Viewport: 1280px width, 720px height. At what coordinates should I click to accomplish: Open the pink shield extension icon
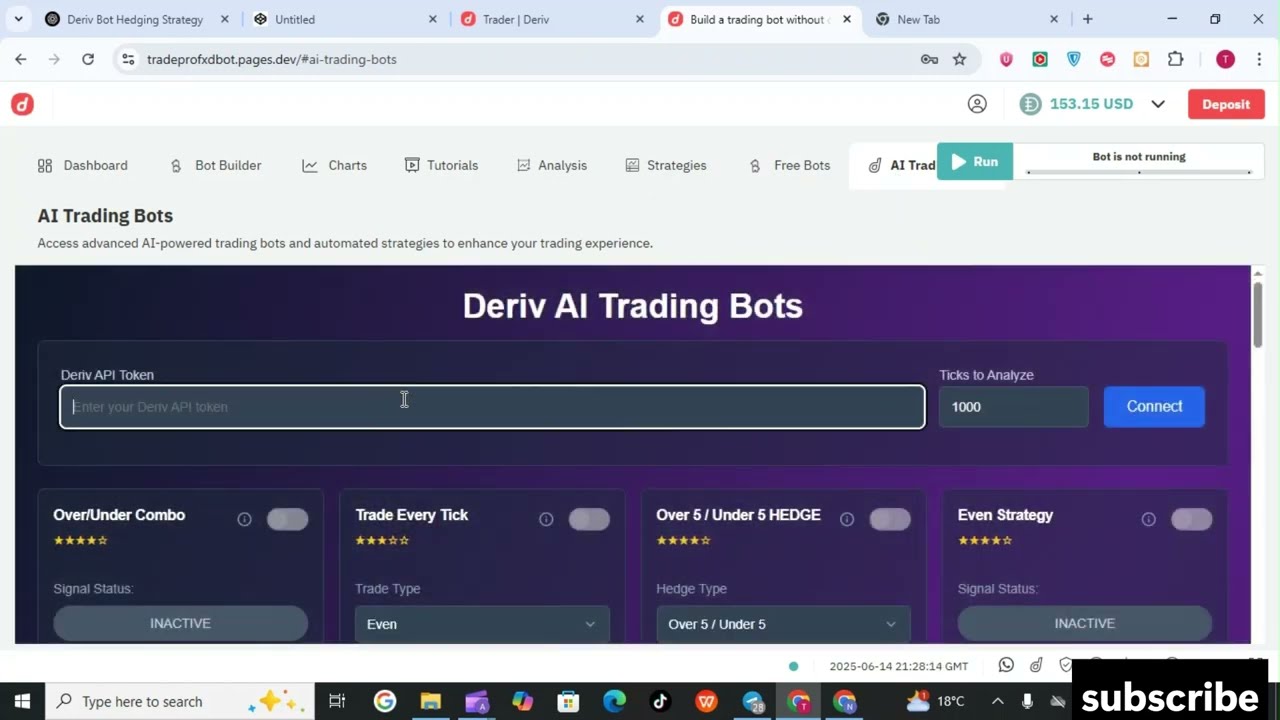pos(1006,59)
